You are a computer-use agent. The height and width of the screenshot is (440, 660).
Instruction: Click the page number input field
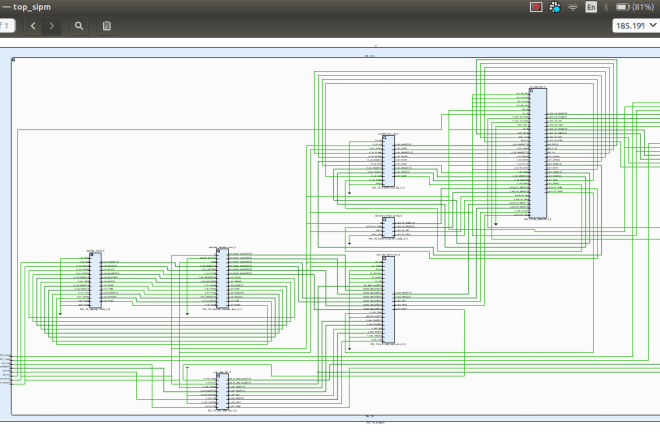click(6, 26)
